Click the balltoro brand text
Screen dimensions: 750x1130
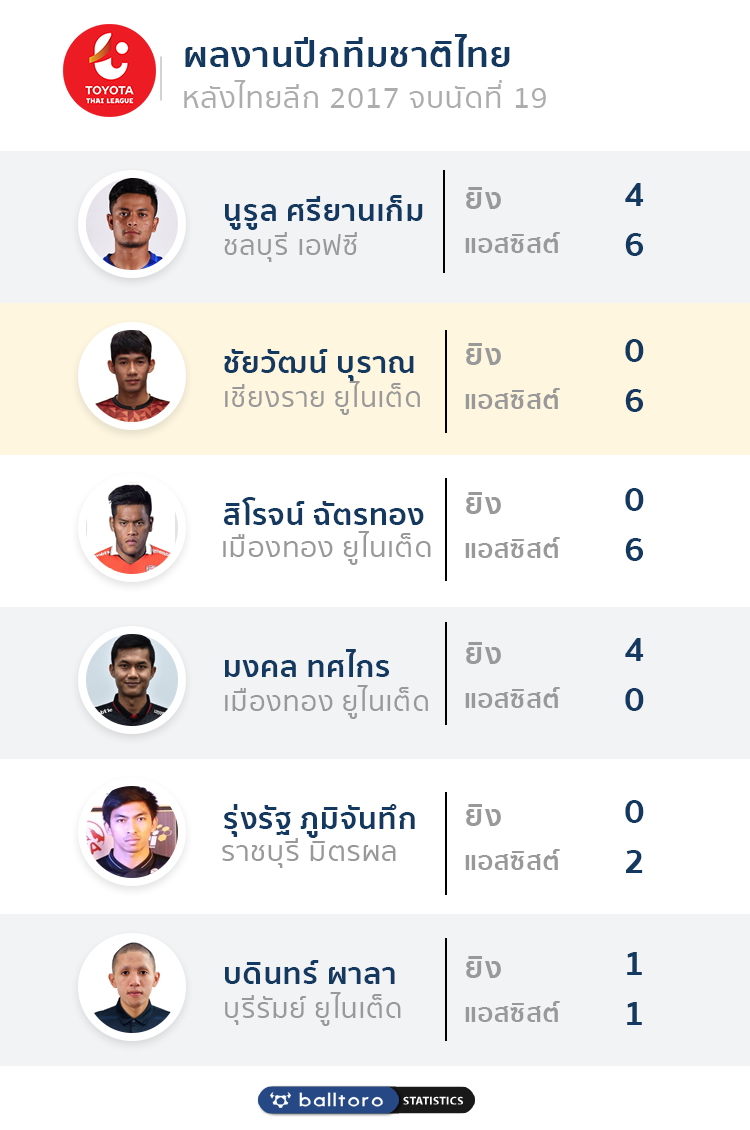click(341, 1100)
